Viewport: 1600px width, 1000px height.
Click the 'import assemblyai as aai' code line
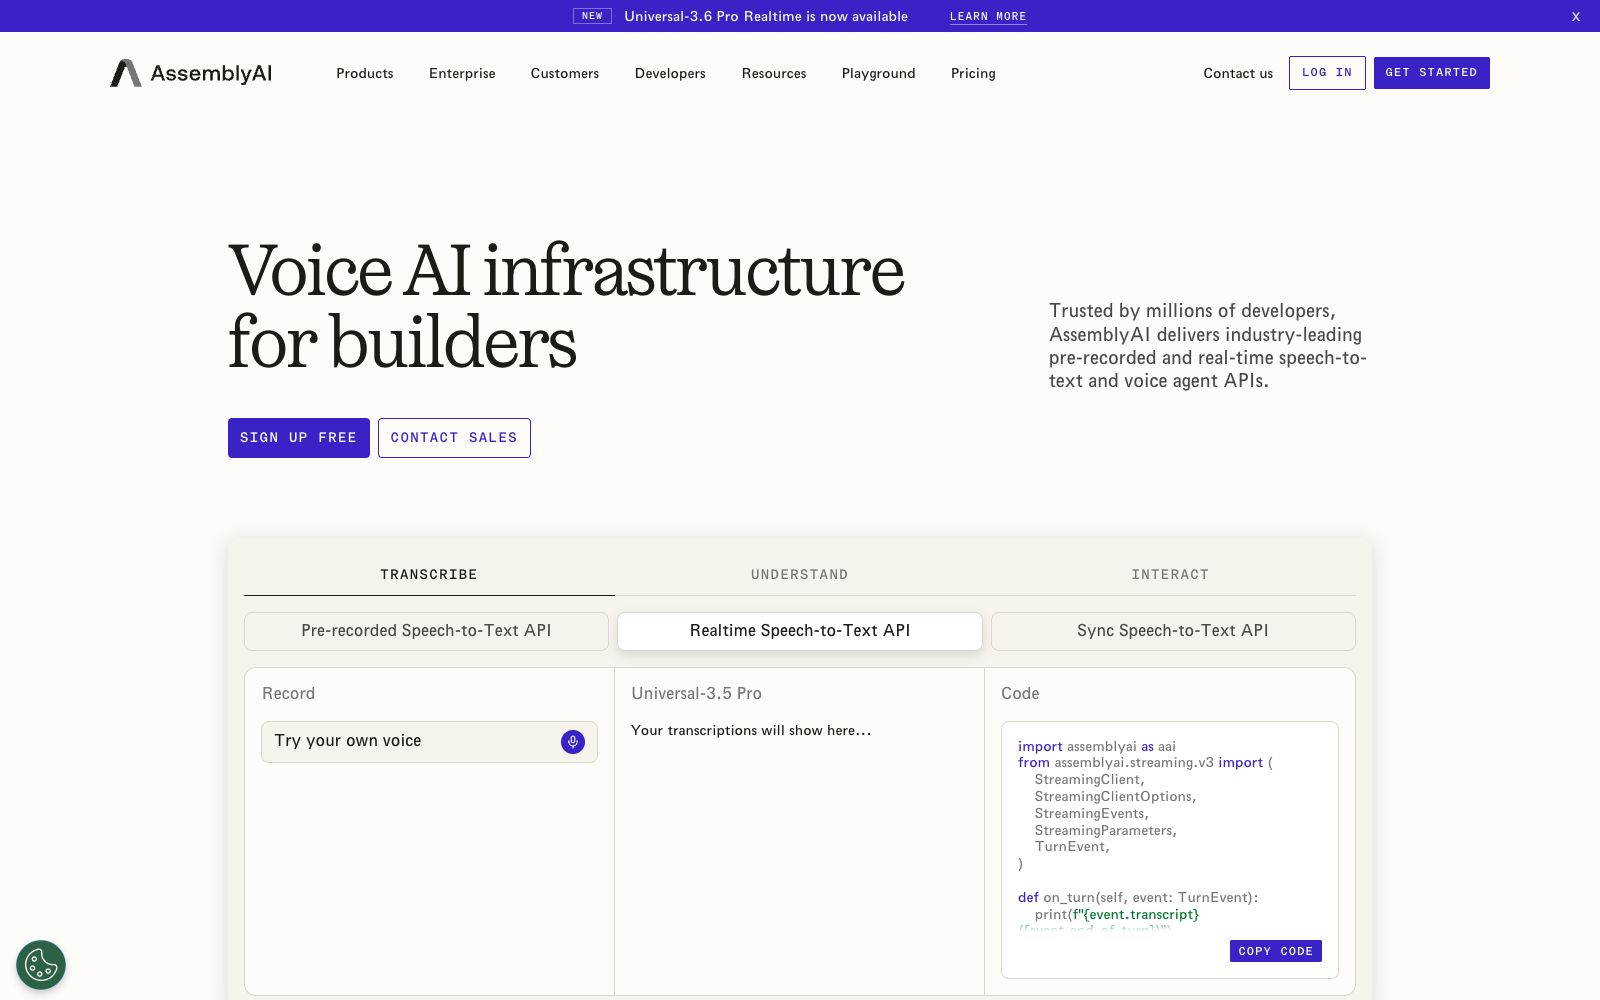point(1097,746)
